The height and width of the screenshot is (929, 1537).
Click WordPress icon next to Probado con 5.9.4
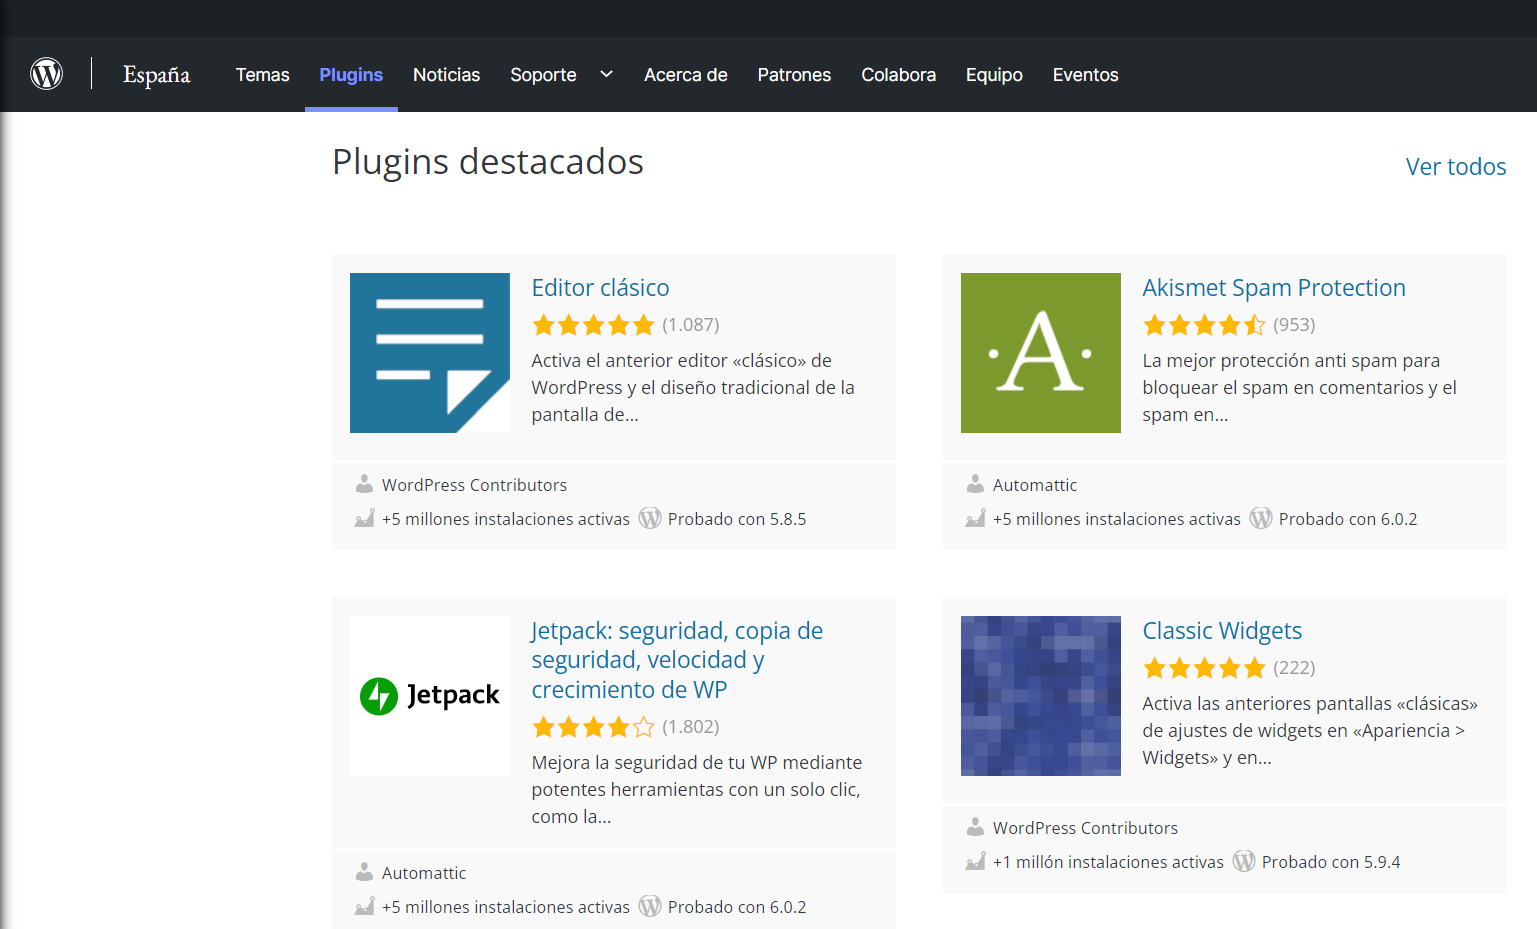click(x=1244, y=861)
